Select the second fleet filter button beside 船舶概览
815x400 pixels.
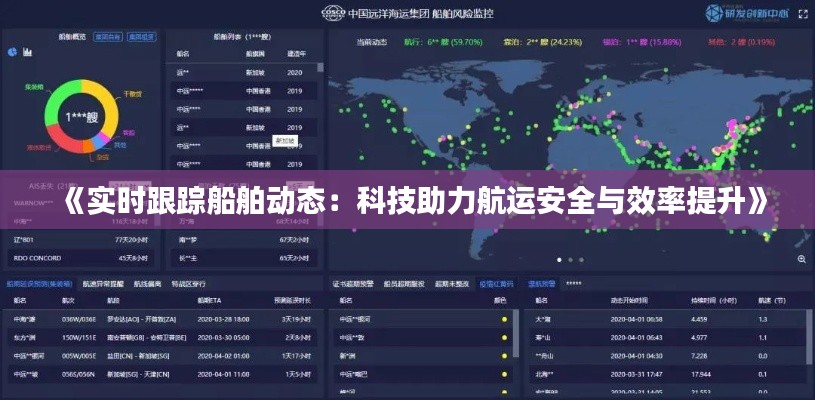coord(142,37)
